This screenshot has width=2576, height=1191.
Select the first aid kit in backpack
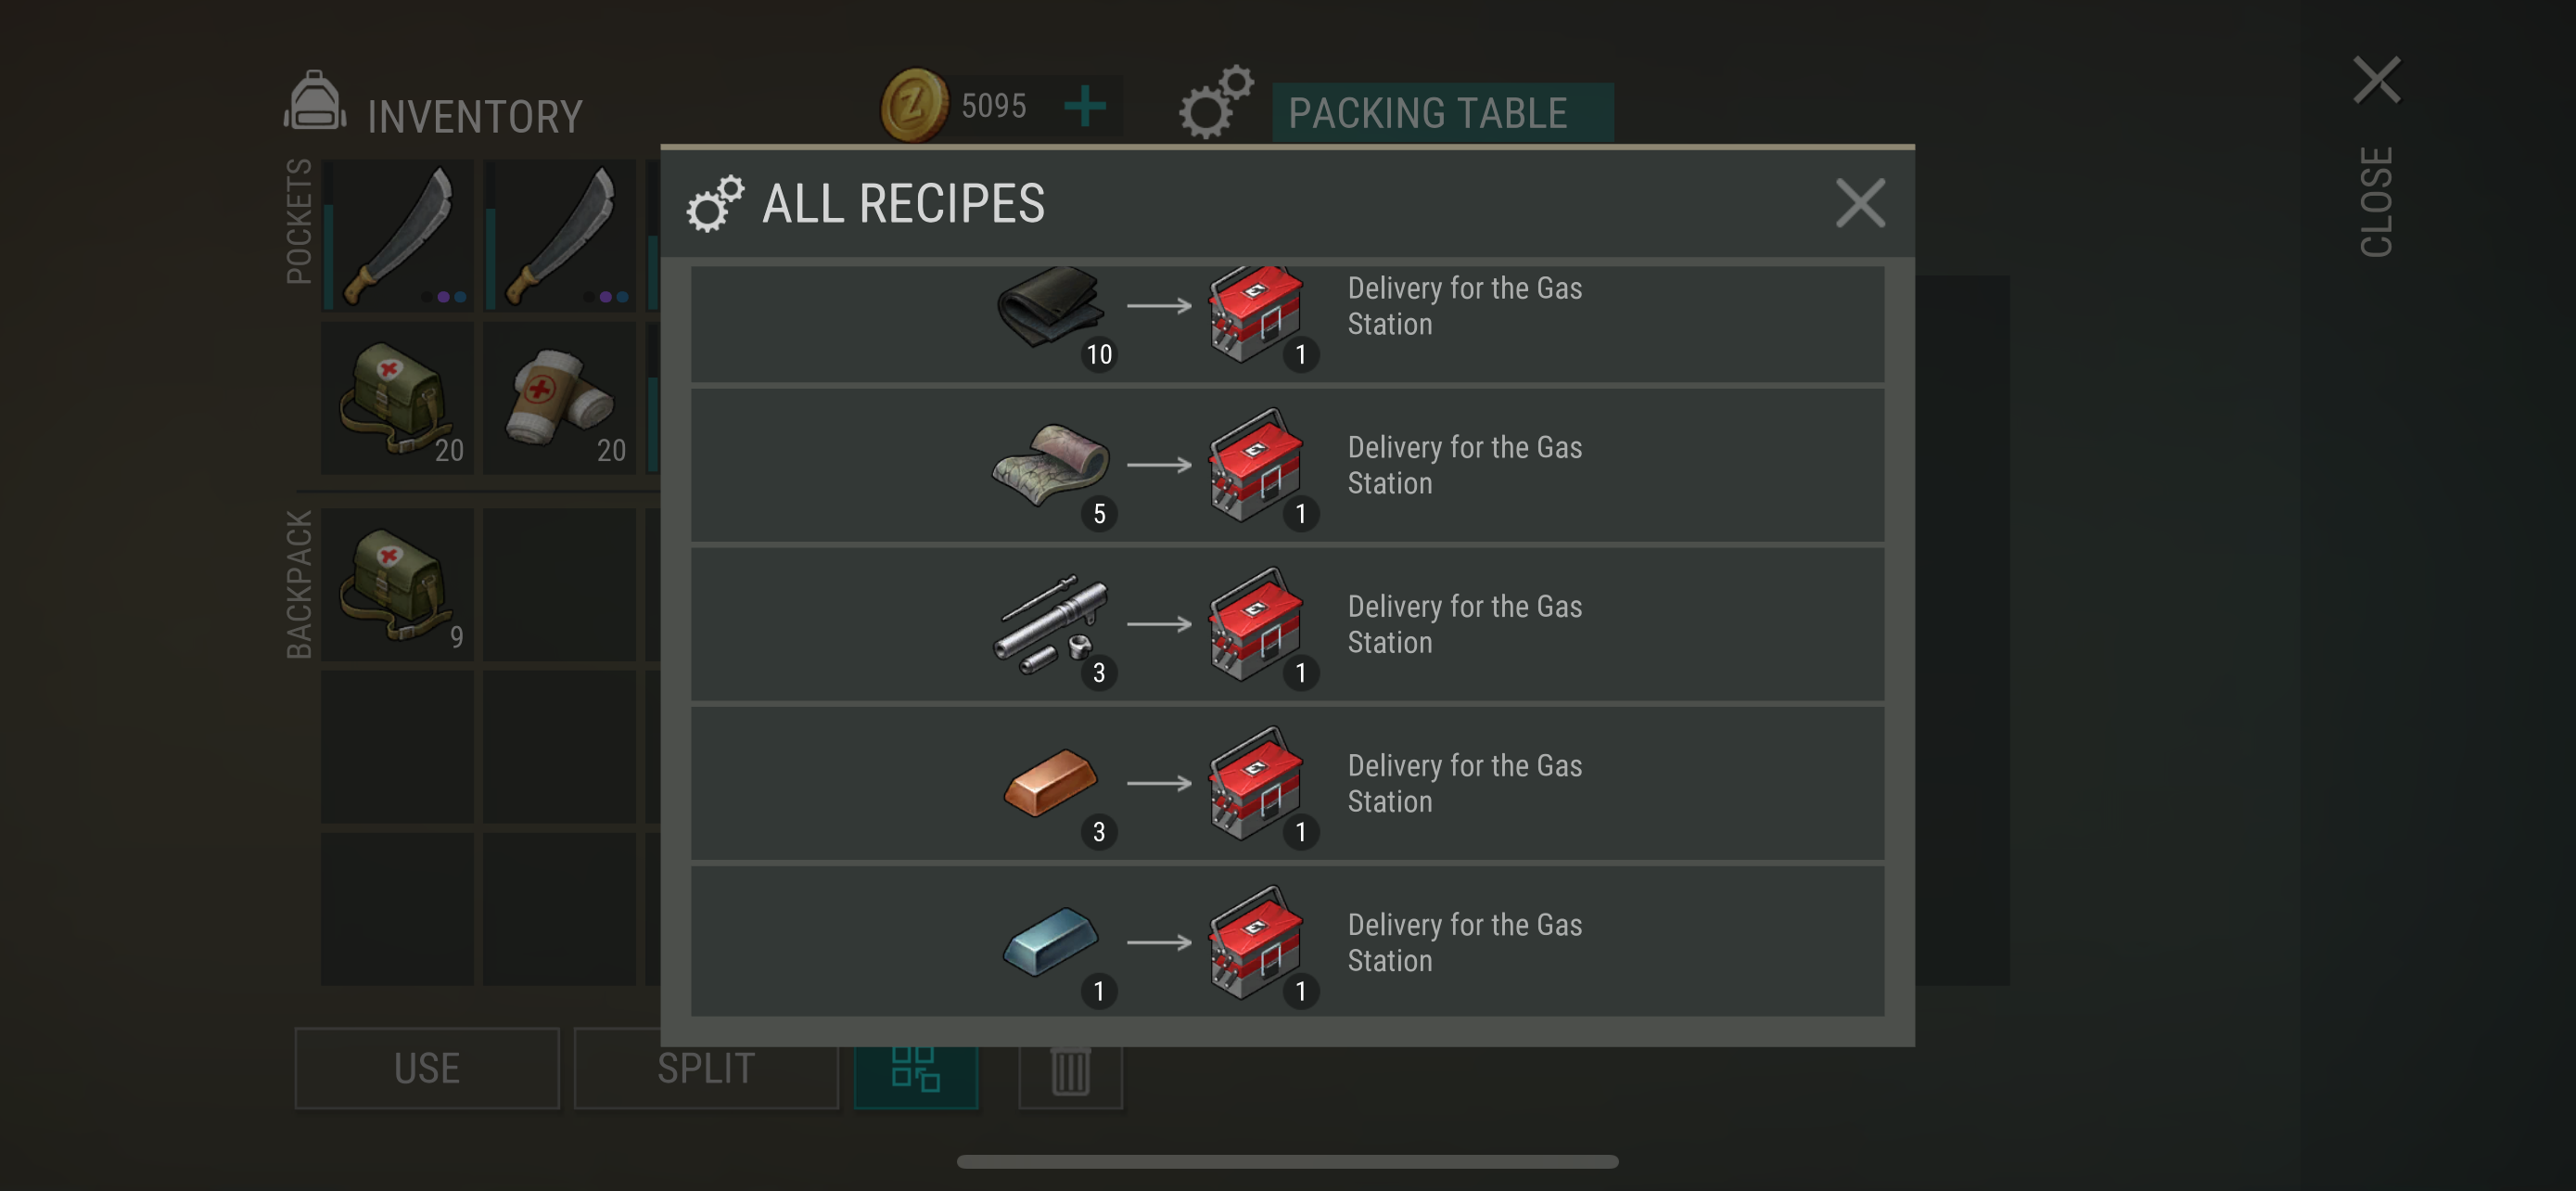(x=397, y=585)
